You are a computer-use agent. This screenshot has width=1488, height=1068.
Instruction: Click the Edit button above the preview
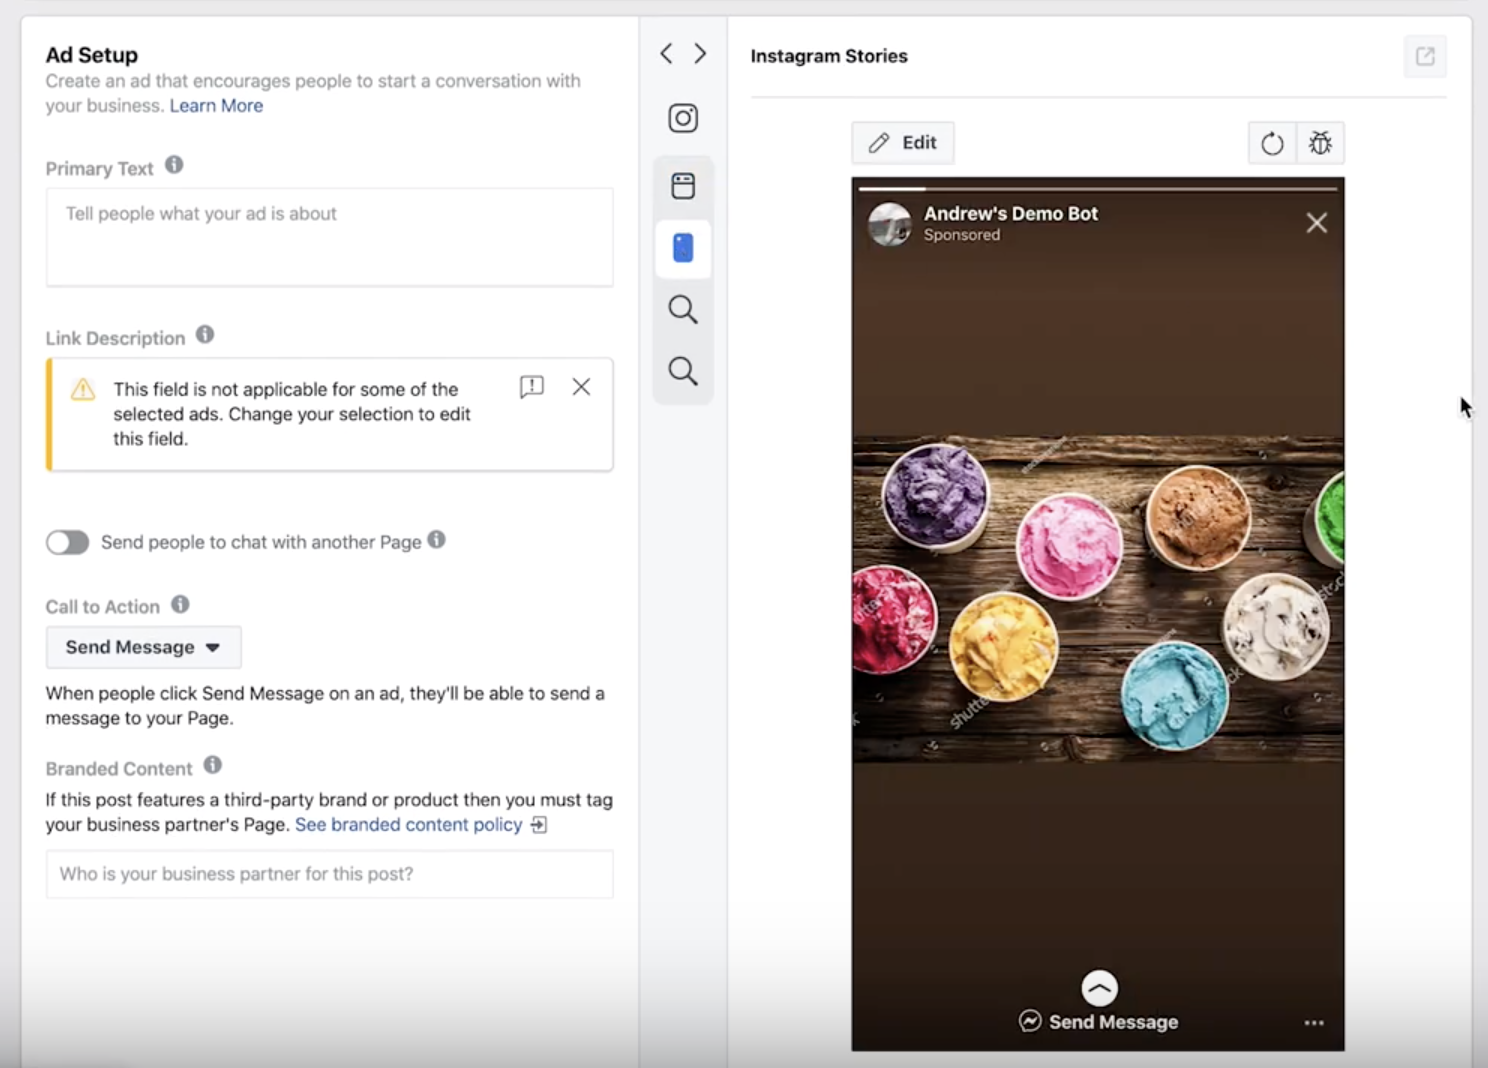[903, 143]
